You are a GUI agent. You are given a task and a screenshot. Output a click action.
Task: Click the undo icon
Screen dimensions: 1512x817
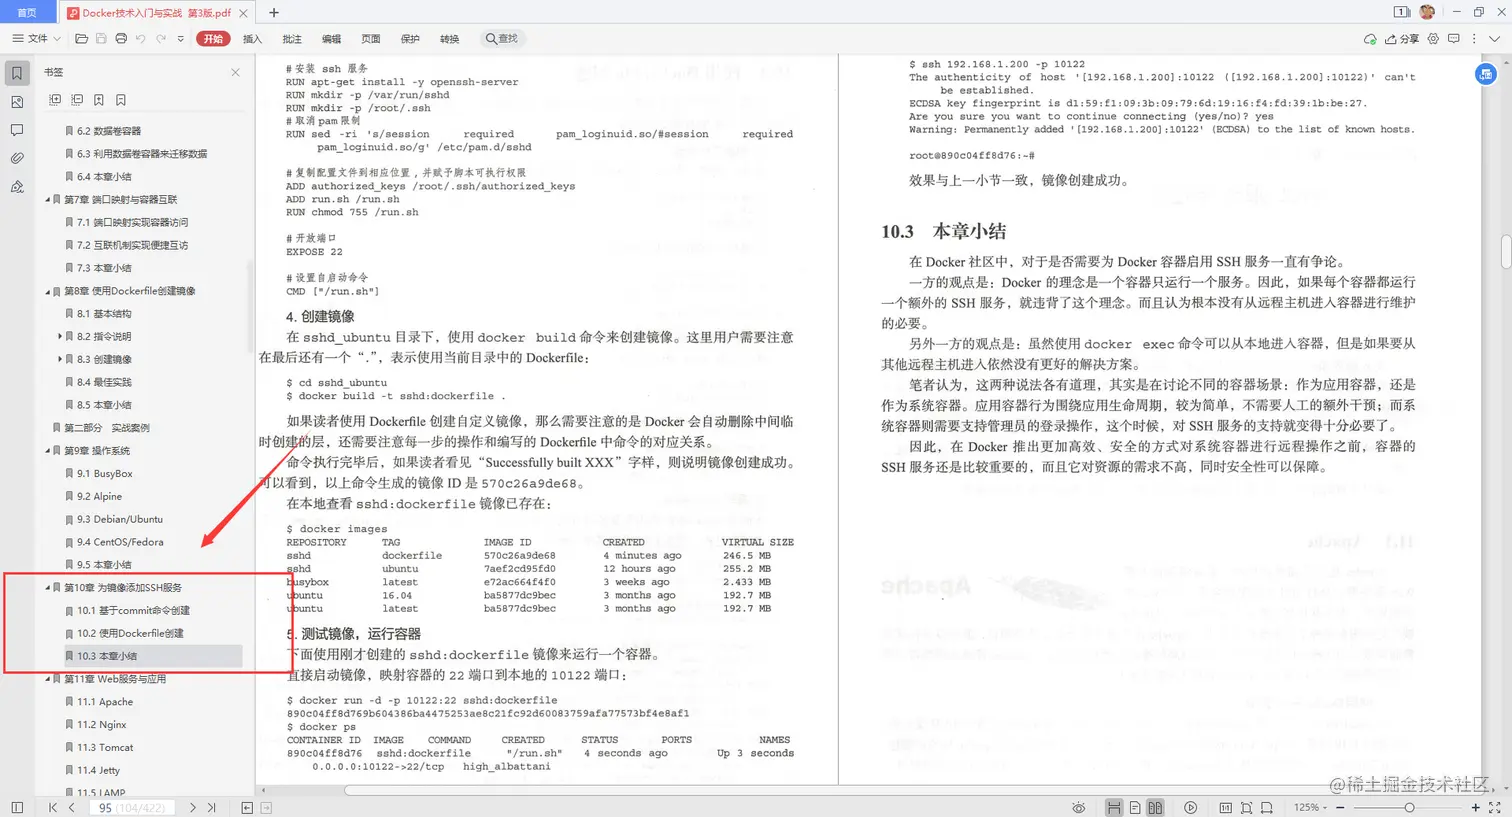click(140, 38)
